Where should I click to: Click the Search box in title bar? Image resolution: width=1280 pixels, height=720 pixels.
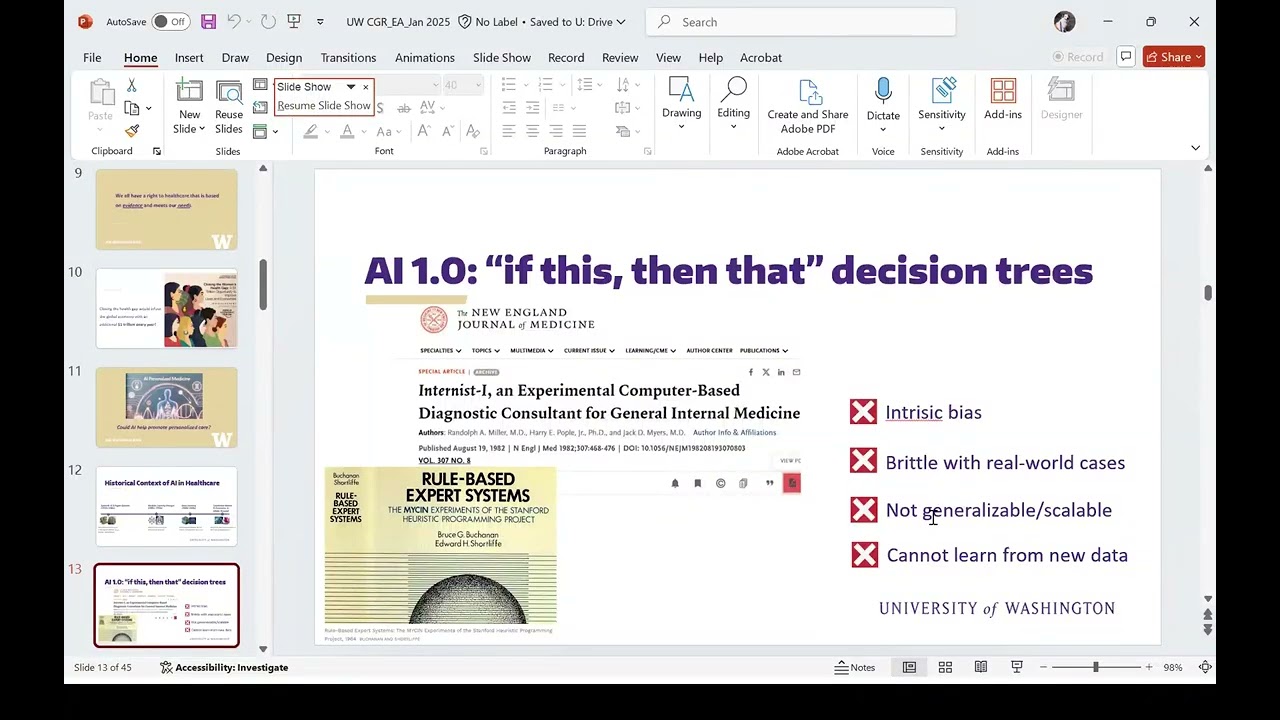pyautogui.click(x=801, y=22)
